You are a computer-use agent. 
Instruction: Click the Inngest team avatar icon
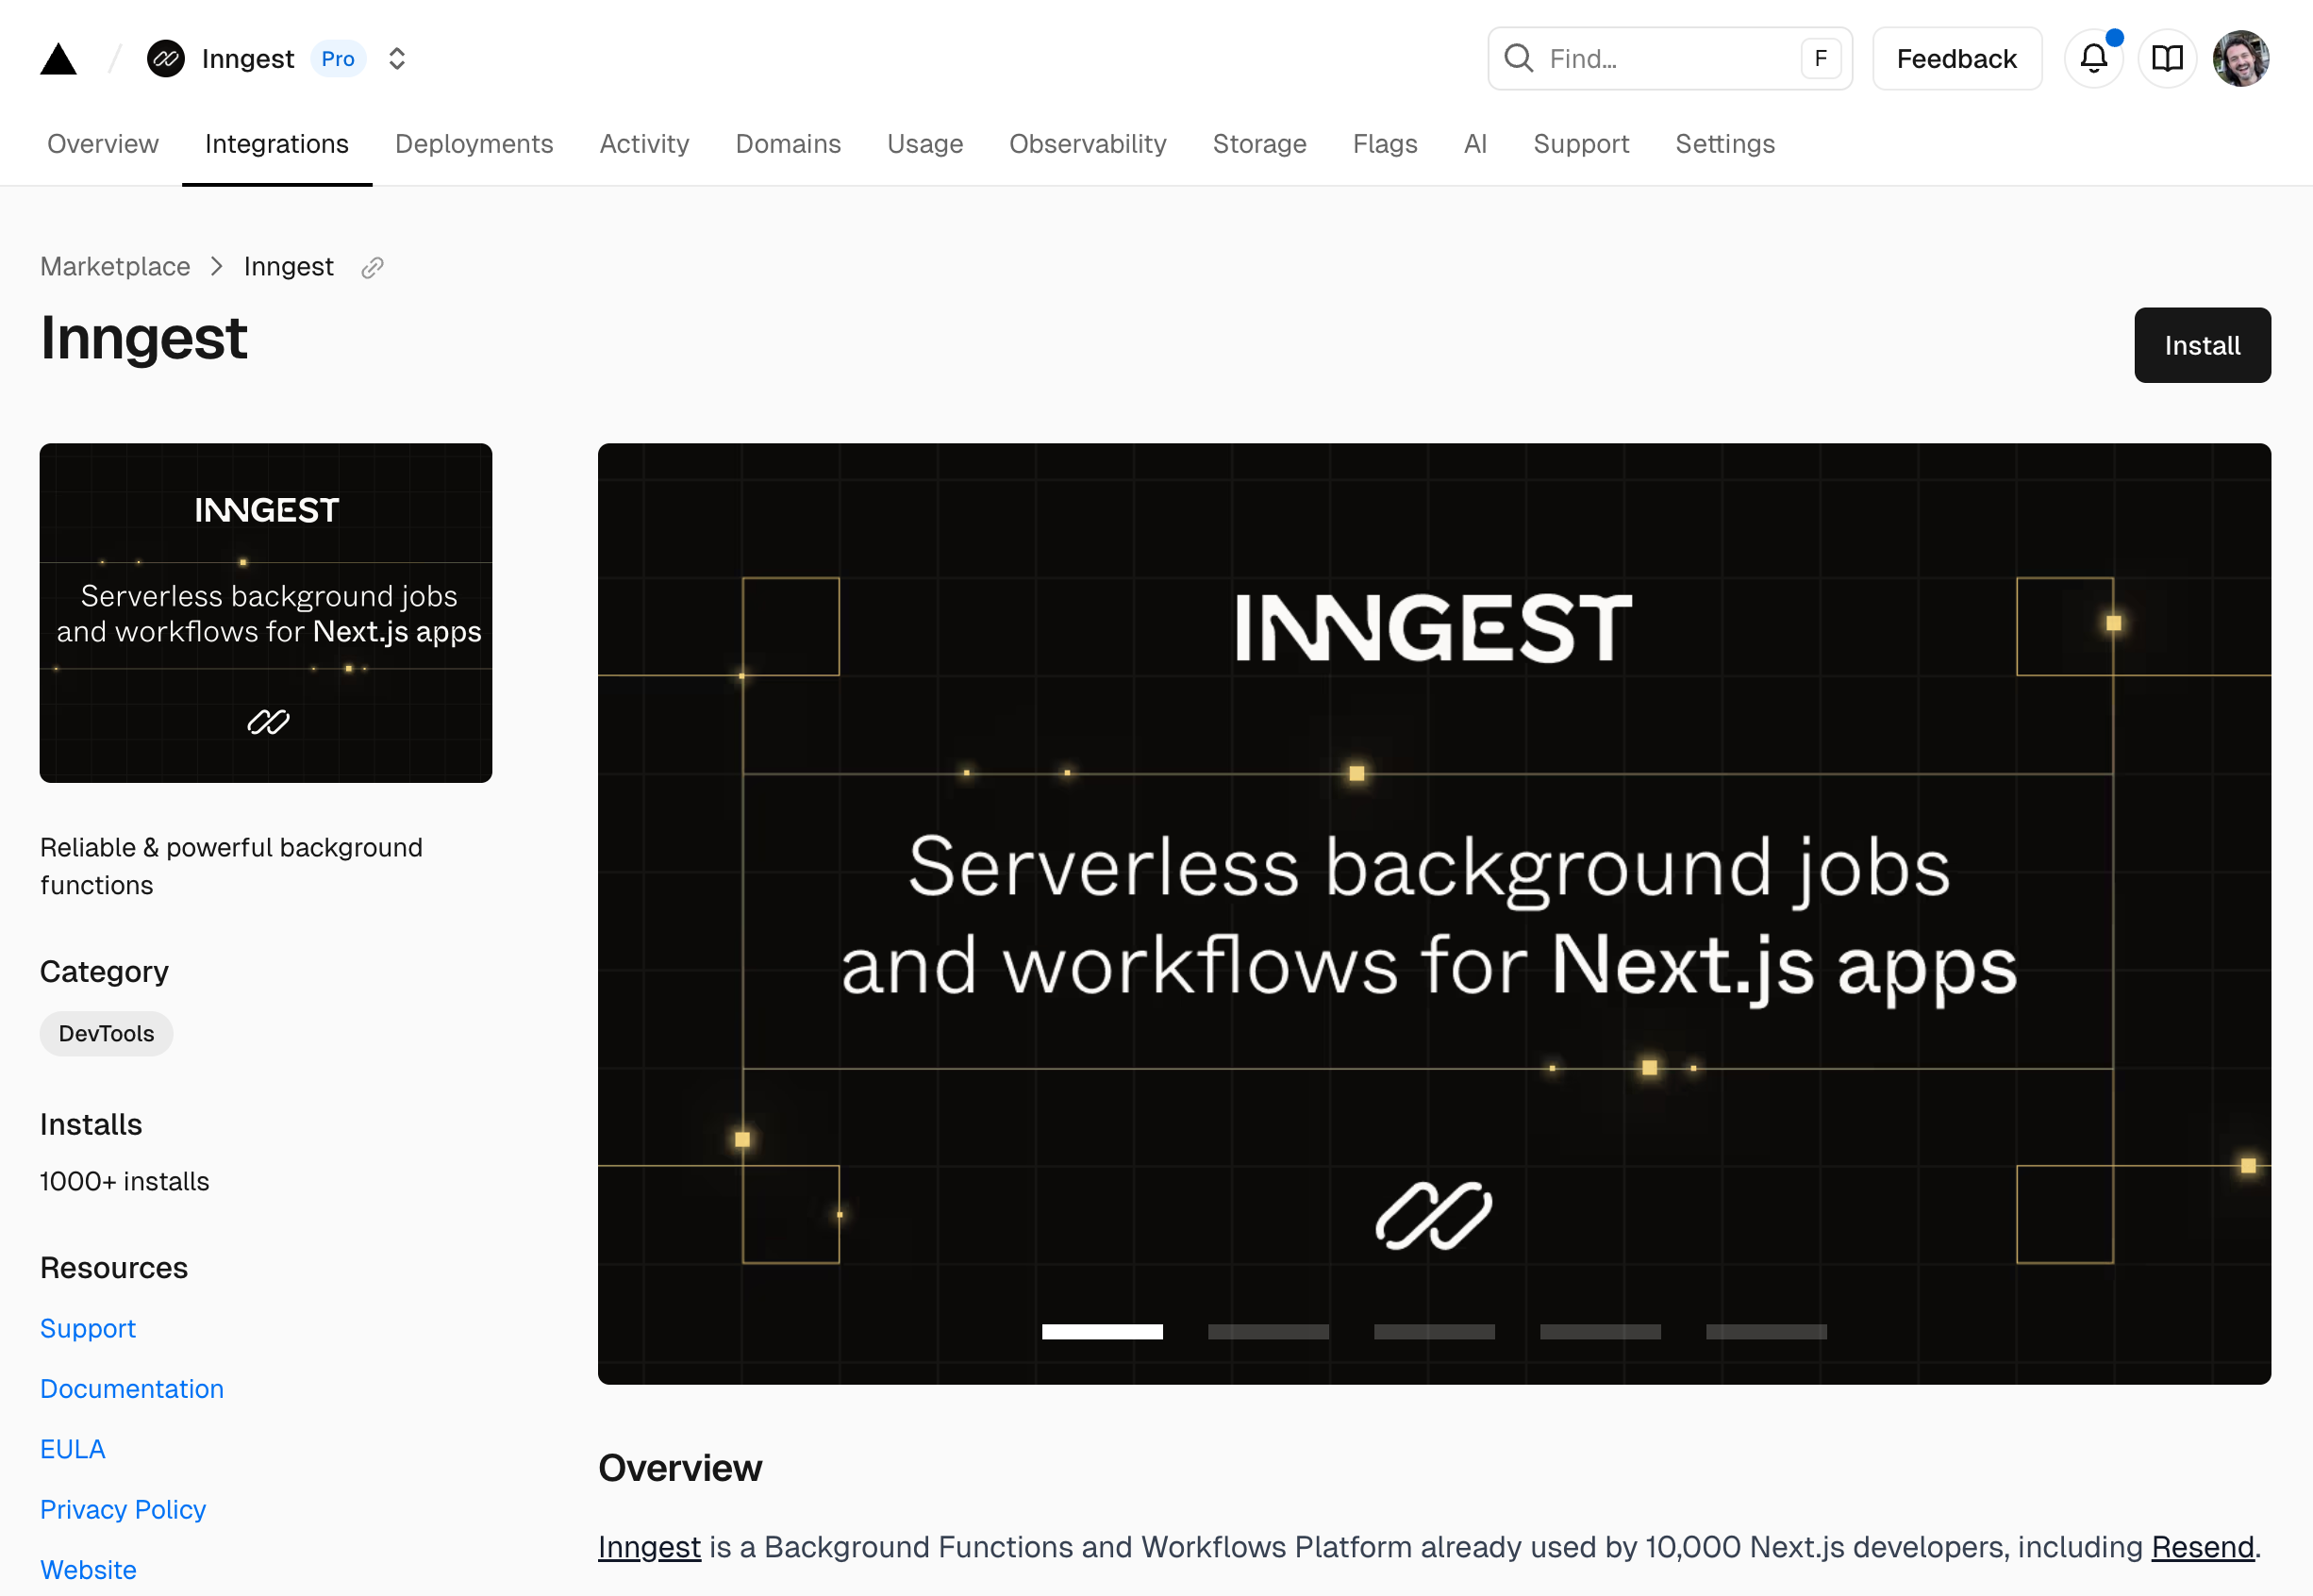(x=166, y=59)
